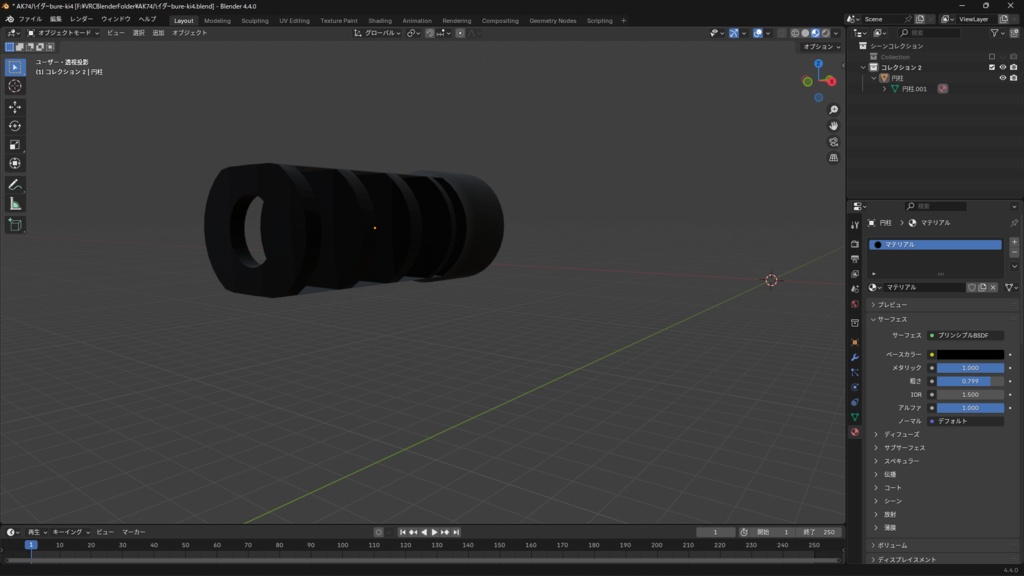Open the Tool properties tab
1024x576 pixels.
855,225
